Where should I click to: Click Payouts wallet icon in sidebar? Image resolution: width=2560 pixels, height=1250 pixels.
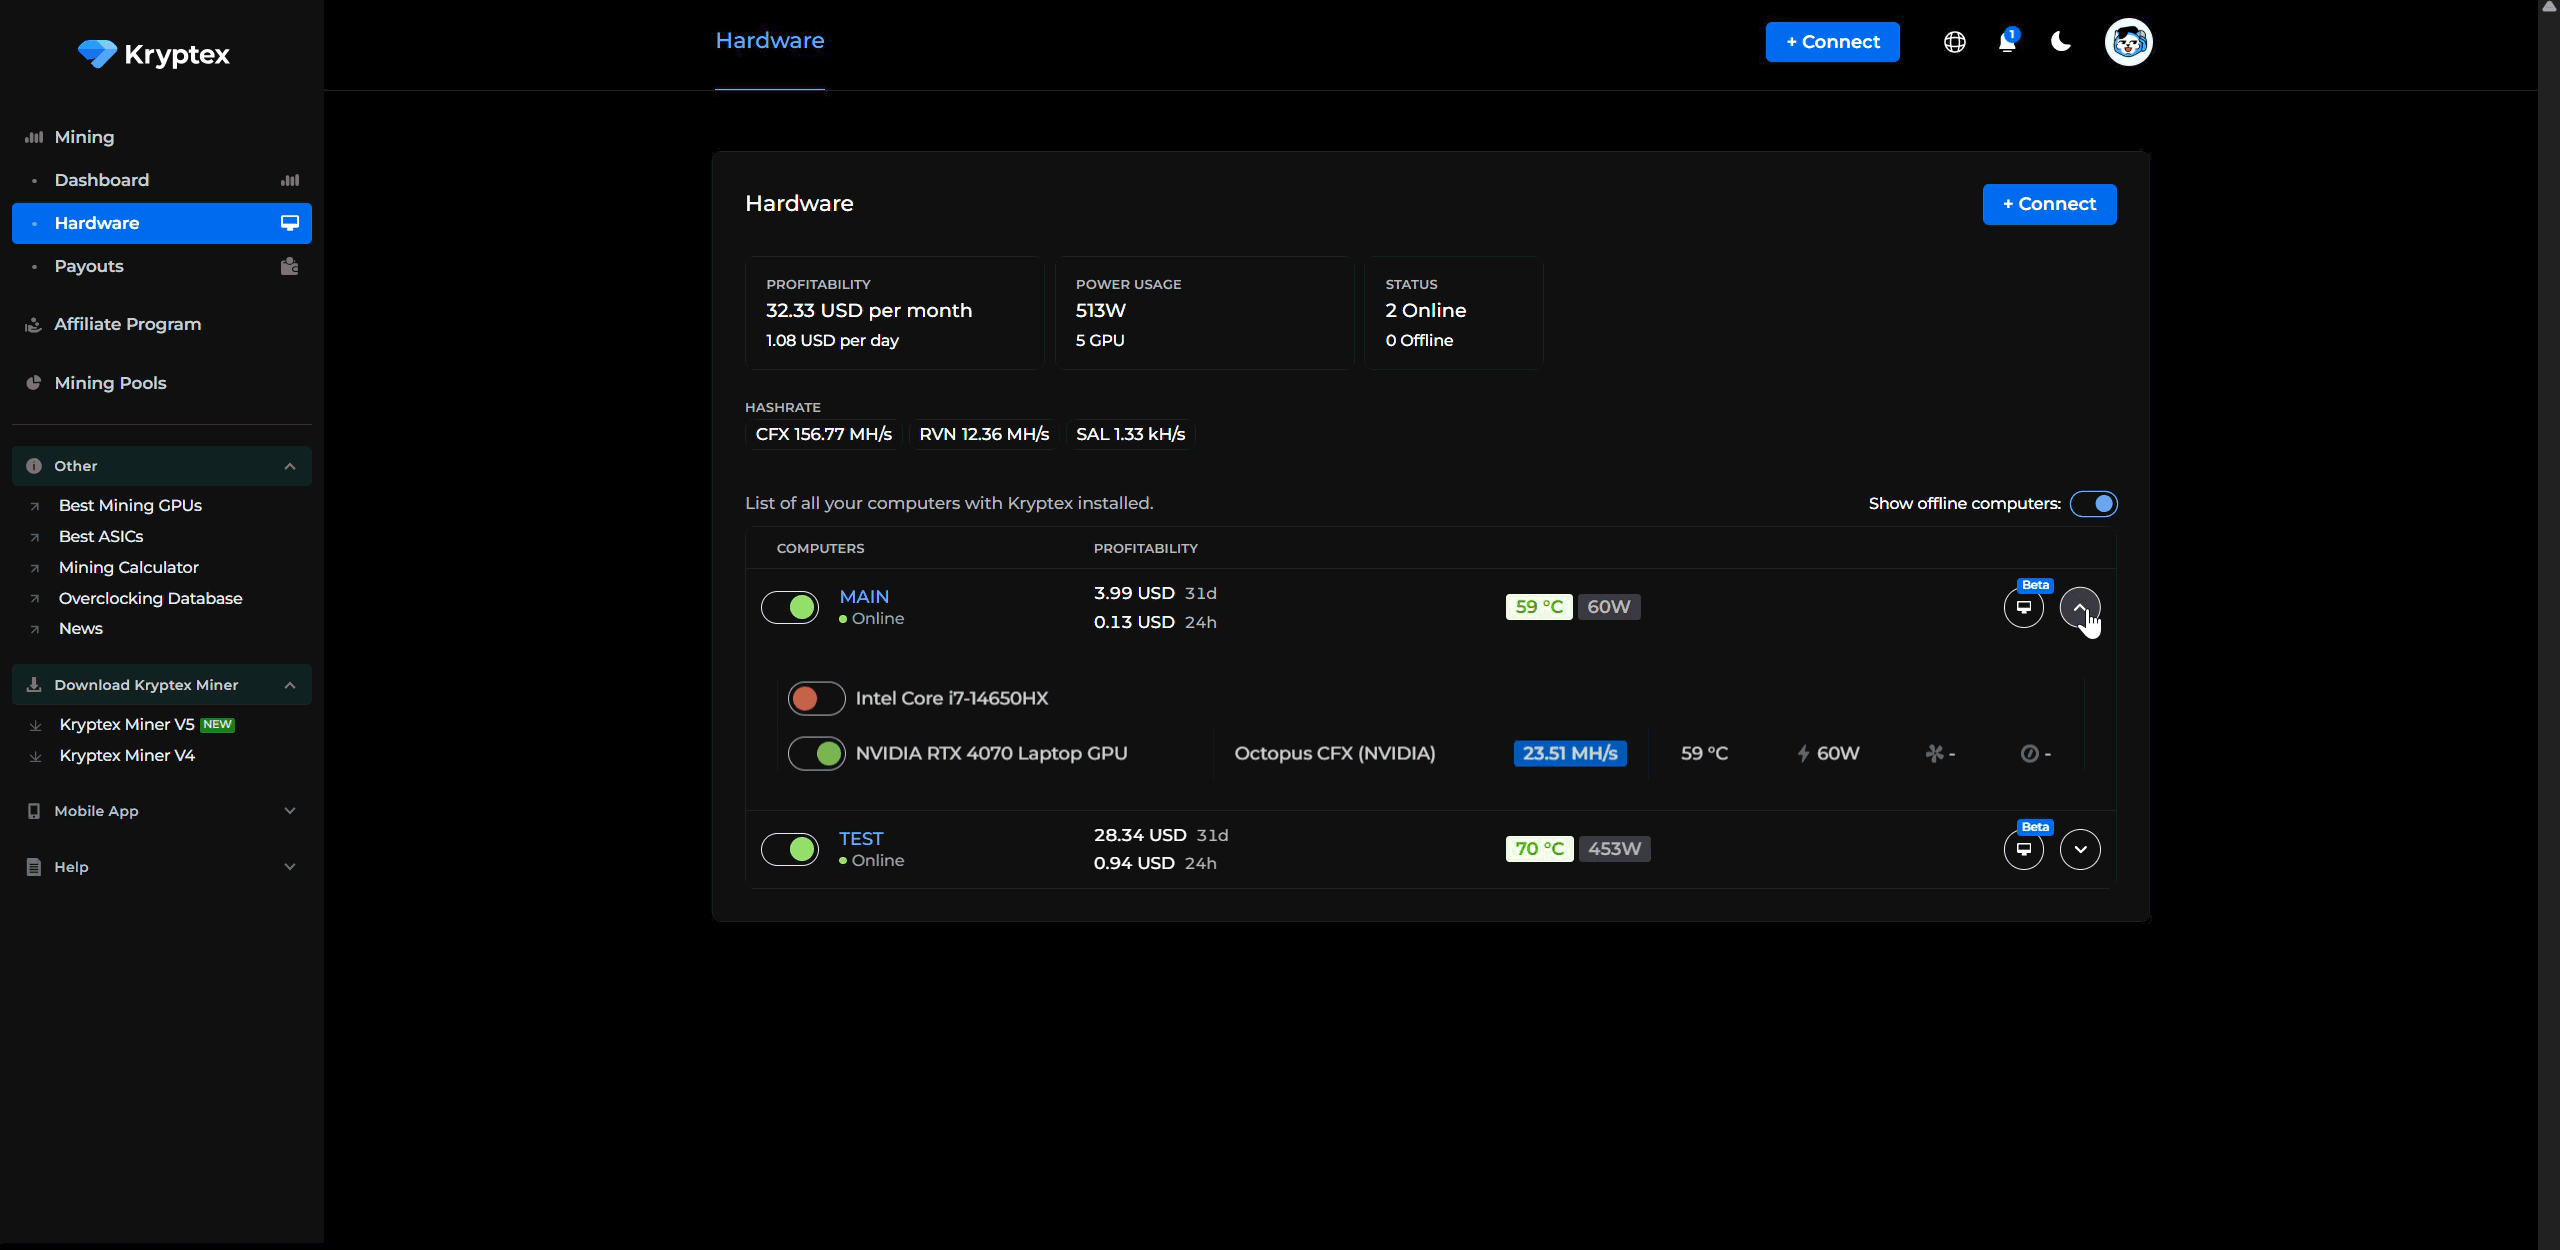tap(290, 266)
